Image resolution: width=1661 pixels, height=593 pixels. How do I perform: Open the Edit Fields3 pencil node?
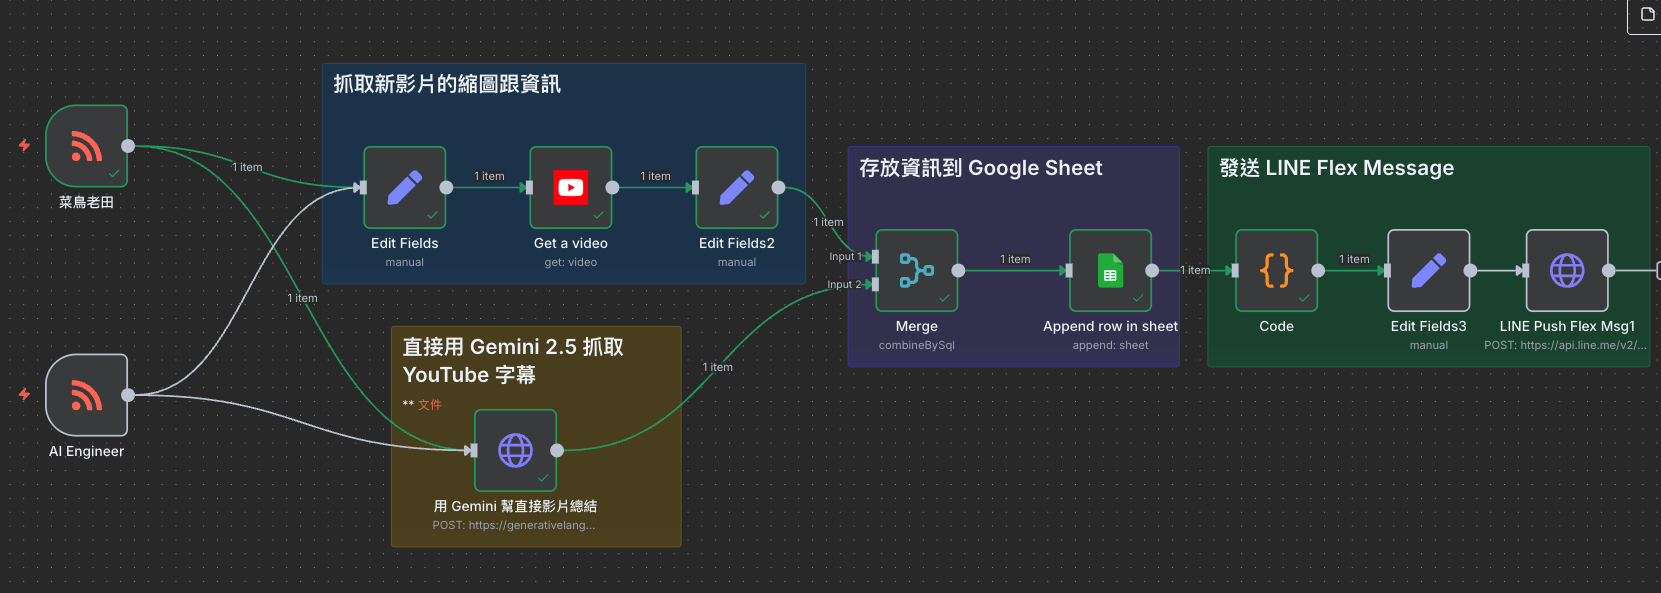tap(1429, 271)
